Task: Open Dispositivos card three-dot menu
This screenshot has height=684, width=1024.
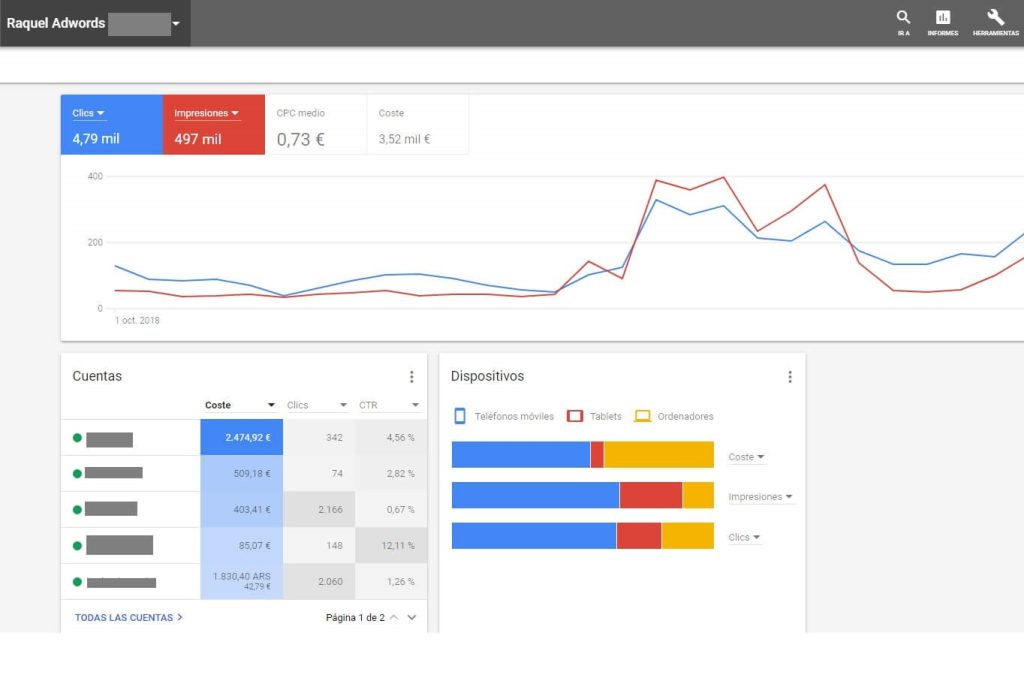Action: pyautogui.click(x=789, y=377)
